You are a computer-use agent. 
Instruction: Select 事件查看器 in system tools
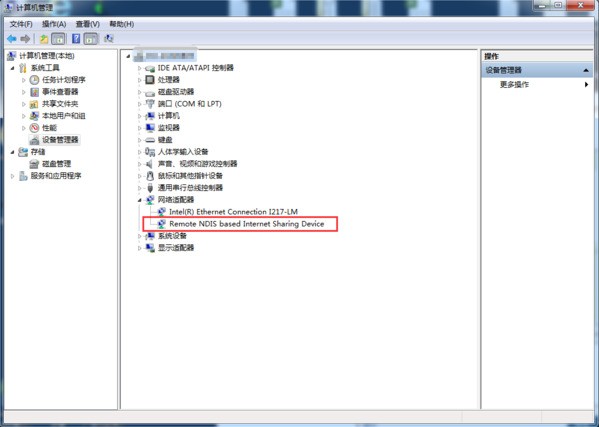[60, 92]
